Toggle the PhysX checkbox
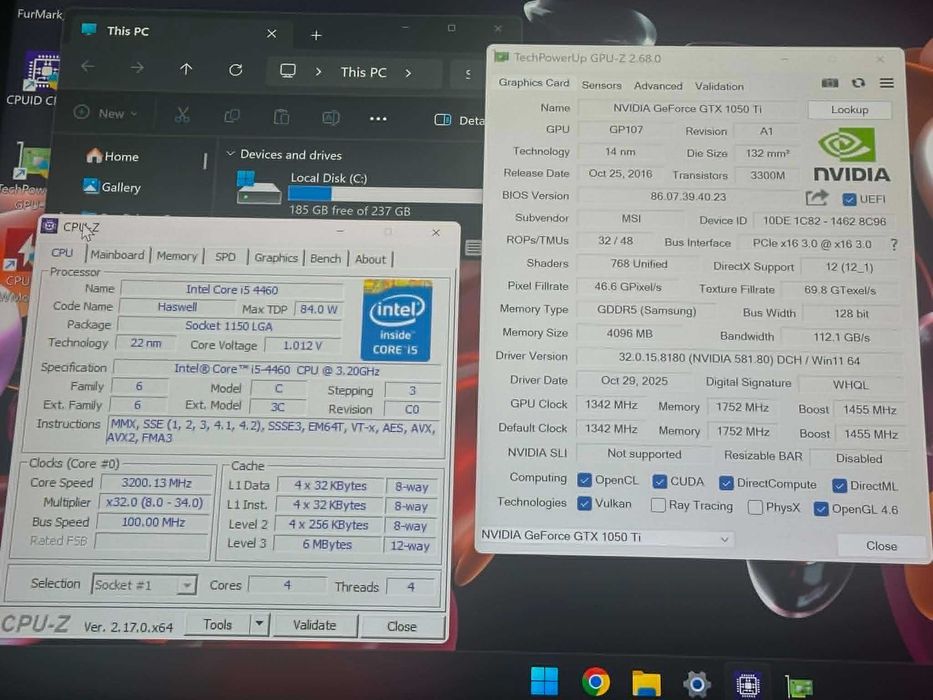Screen dimensions: 933x700 [x=755, y=507]
